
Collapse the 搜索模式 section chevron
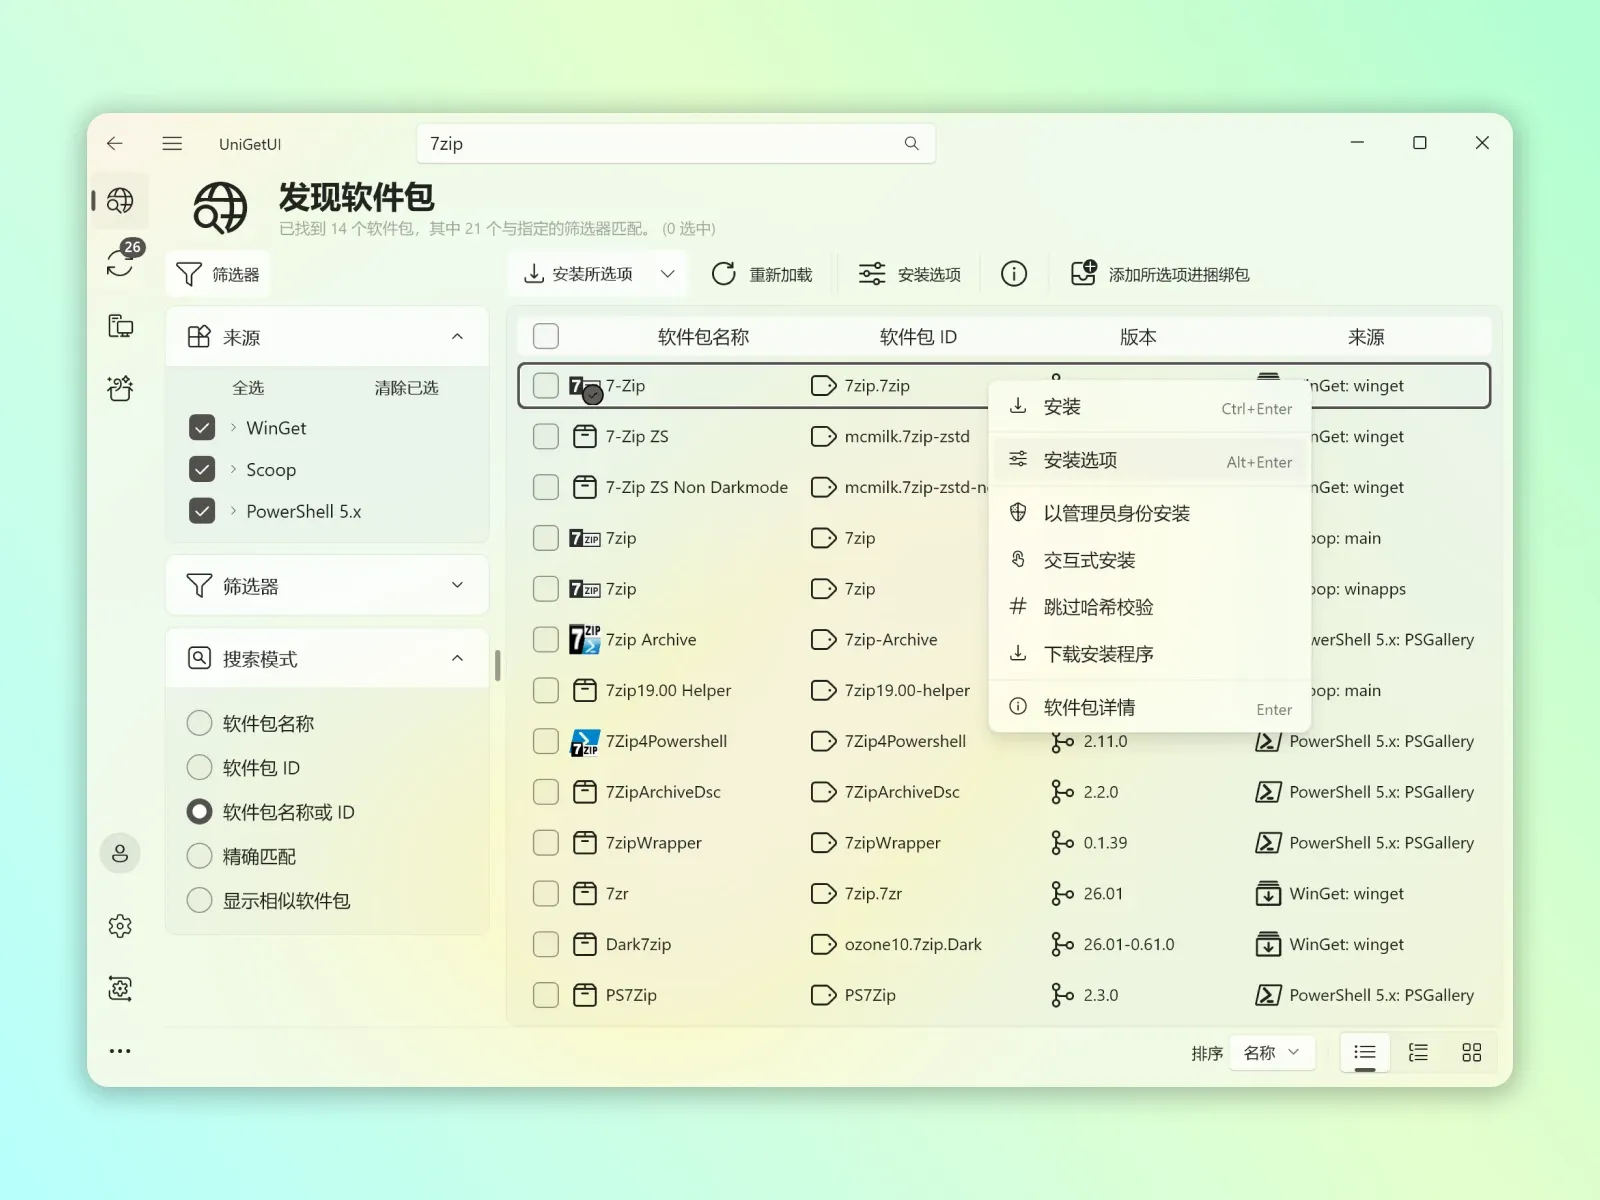(458, 658)
